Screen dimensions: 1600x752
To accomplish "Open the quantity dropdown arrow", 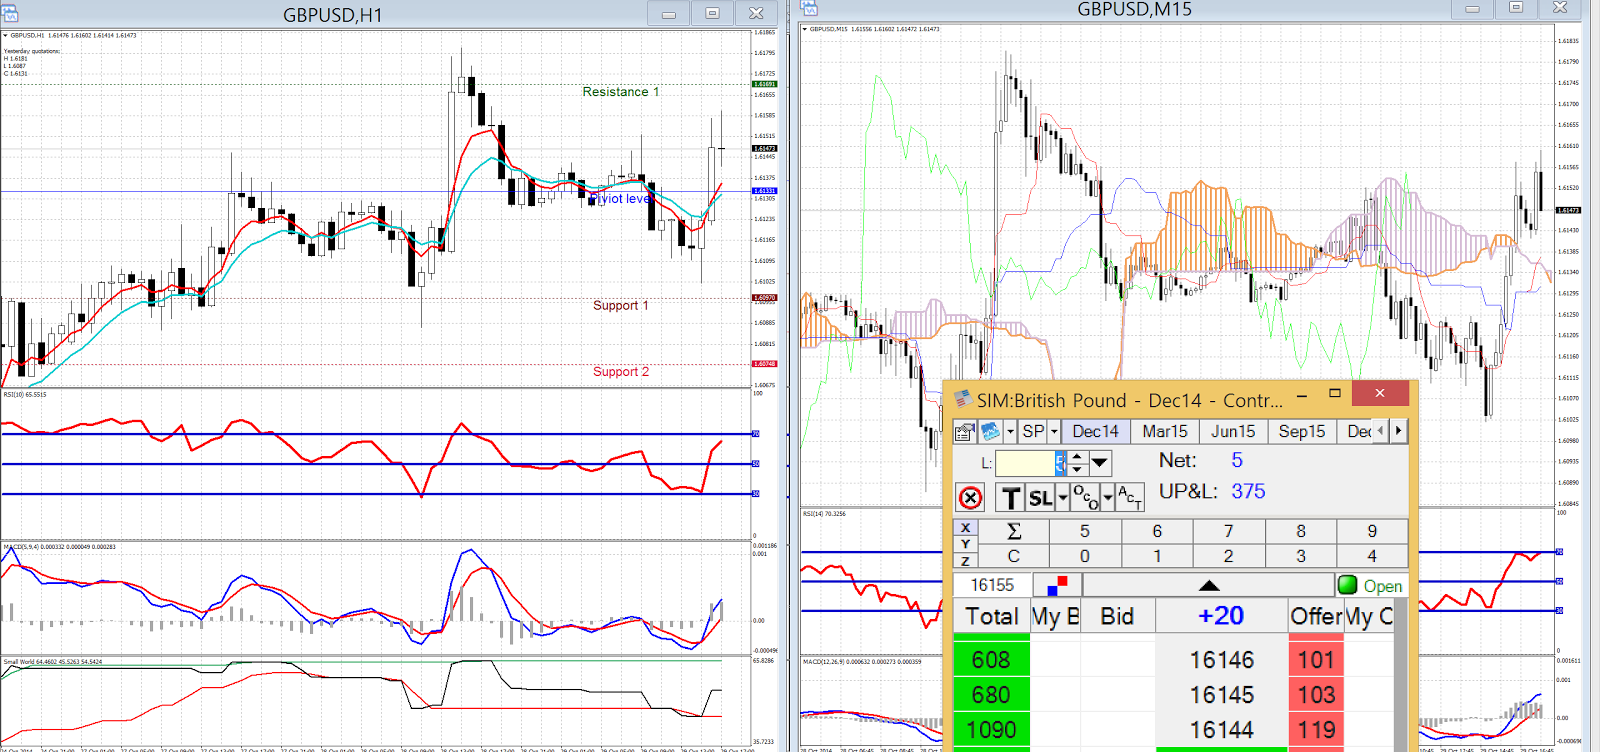I will (x=1100, y=463).
